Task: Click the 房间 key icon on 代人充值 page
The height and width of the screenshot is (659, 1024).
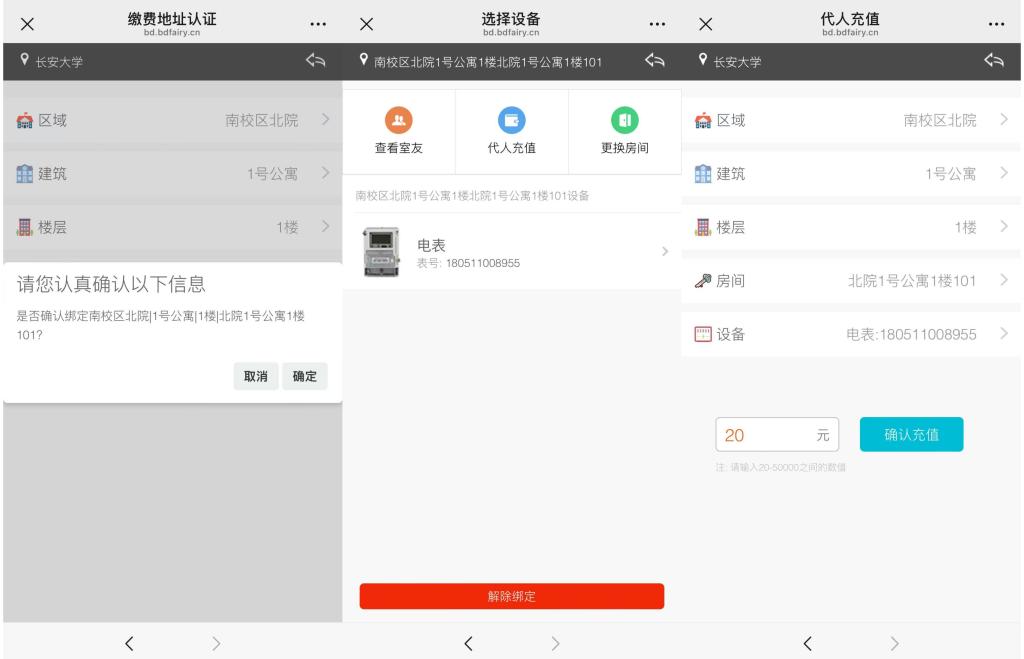Action: [703, 281]
